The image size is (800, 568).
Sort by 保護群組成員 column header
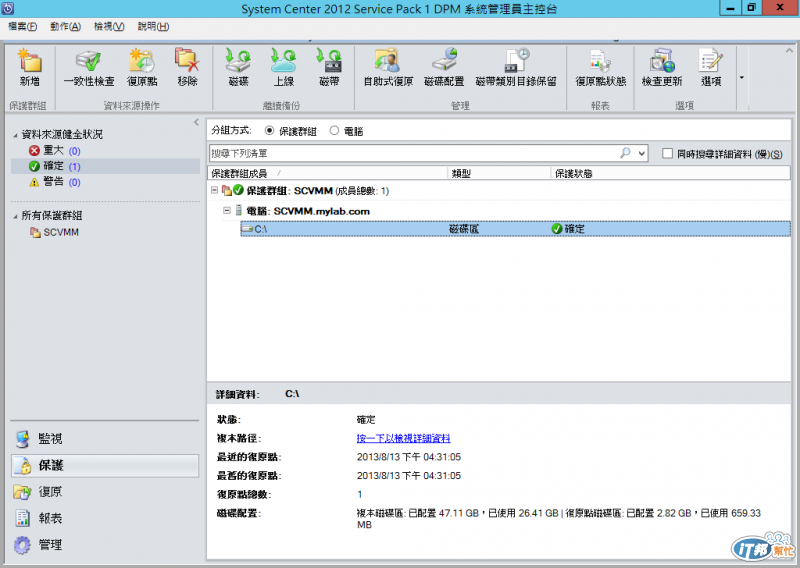[328, 174]
